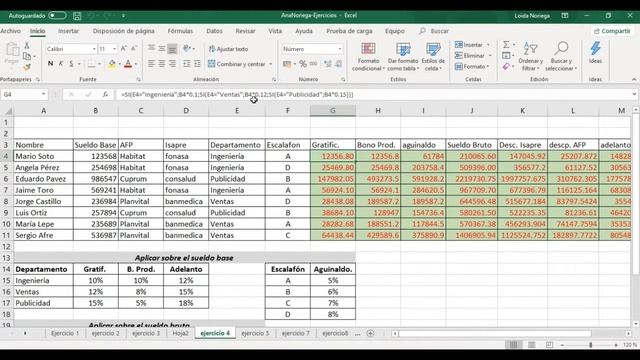Open the Calibri font name dropdown

click(x=94, y=49)
